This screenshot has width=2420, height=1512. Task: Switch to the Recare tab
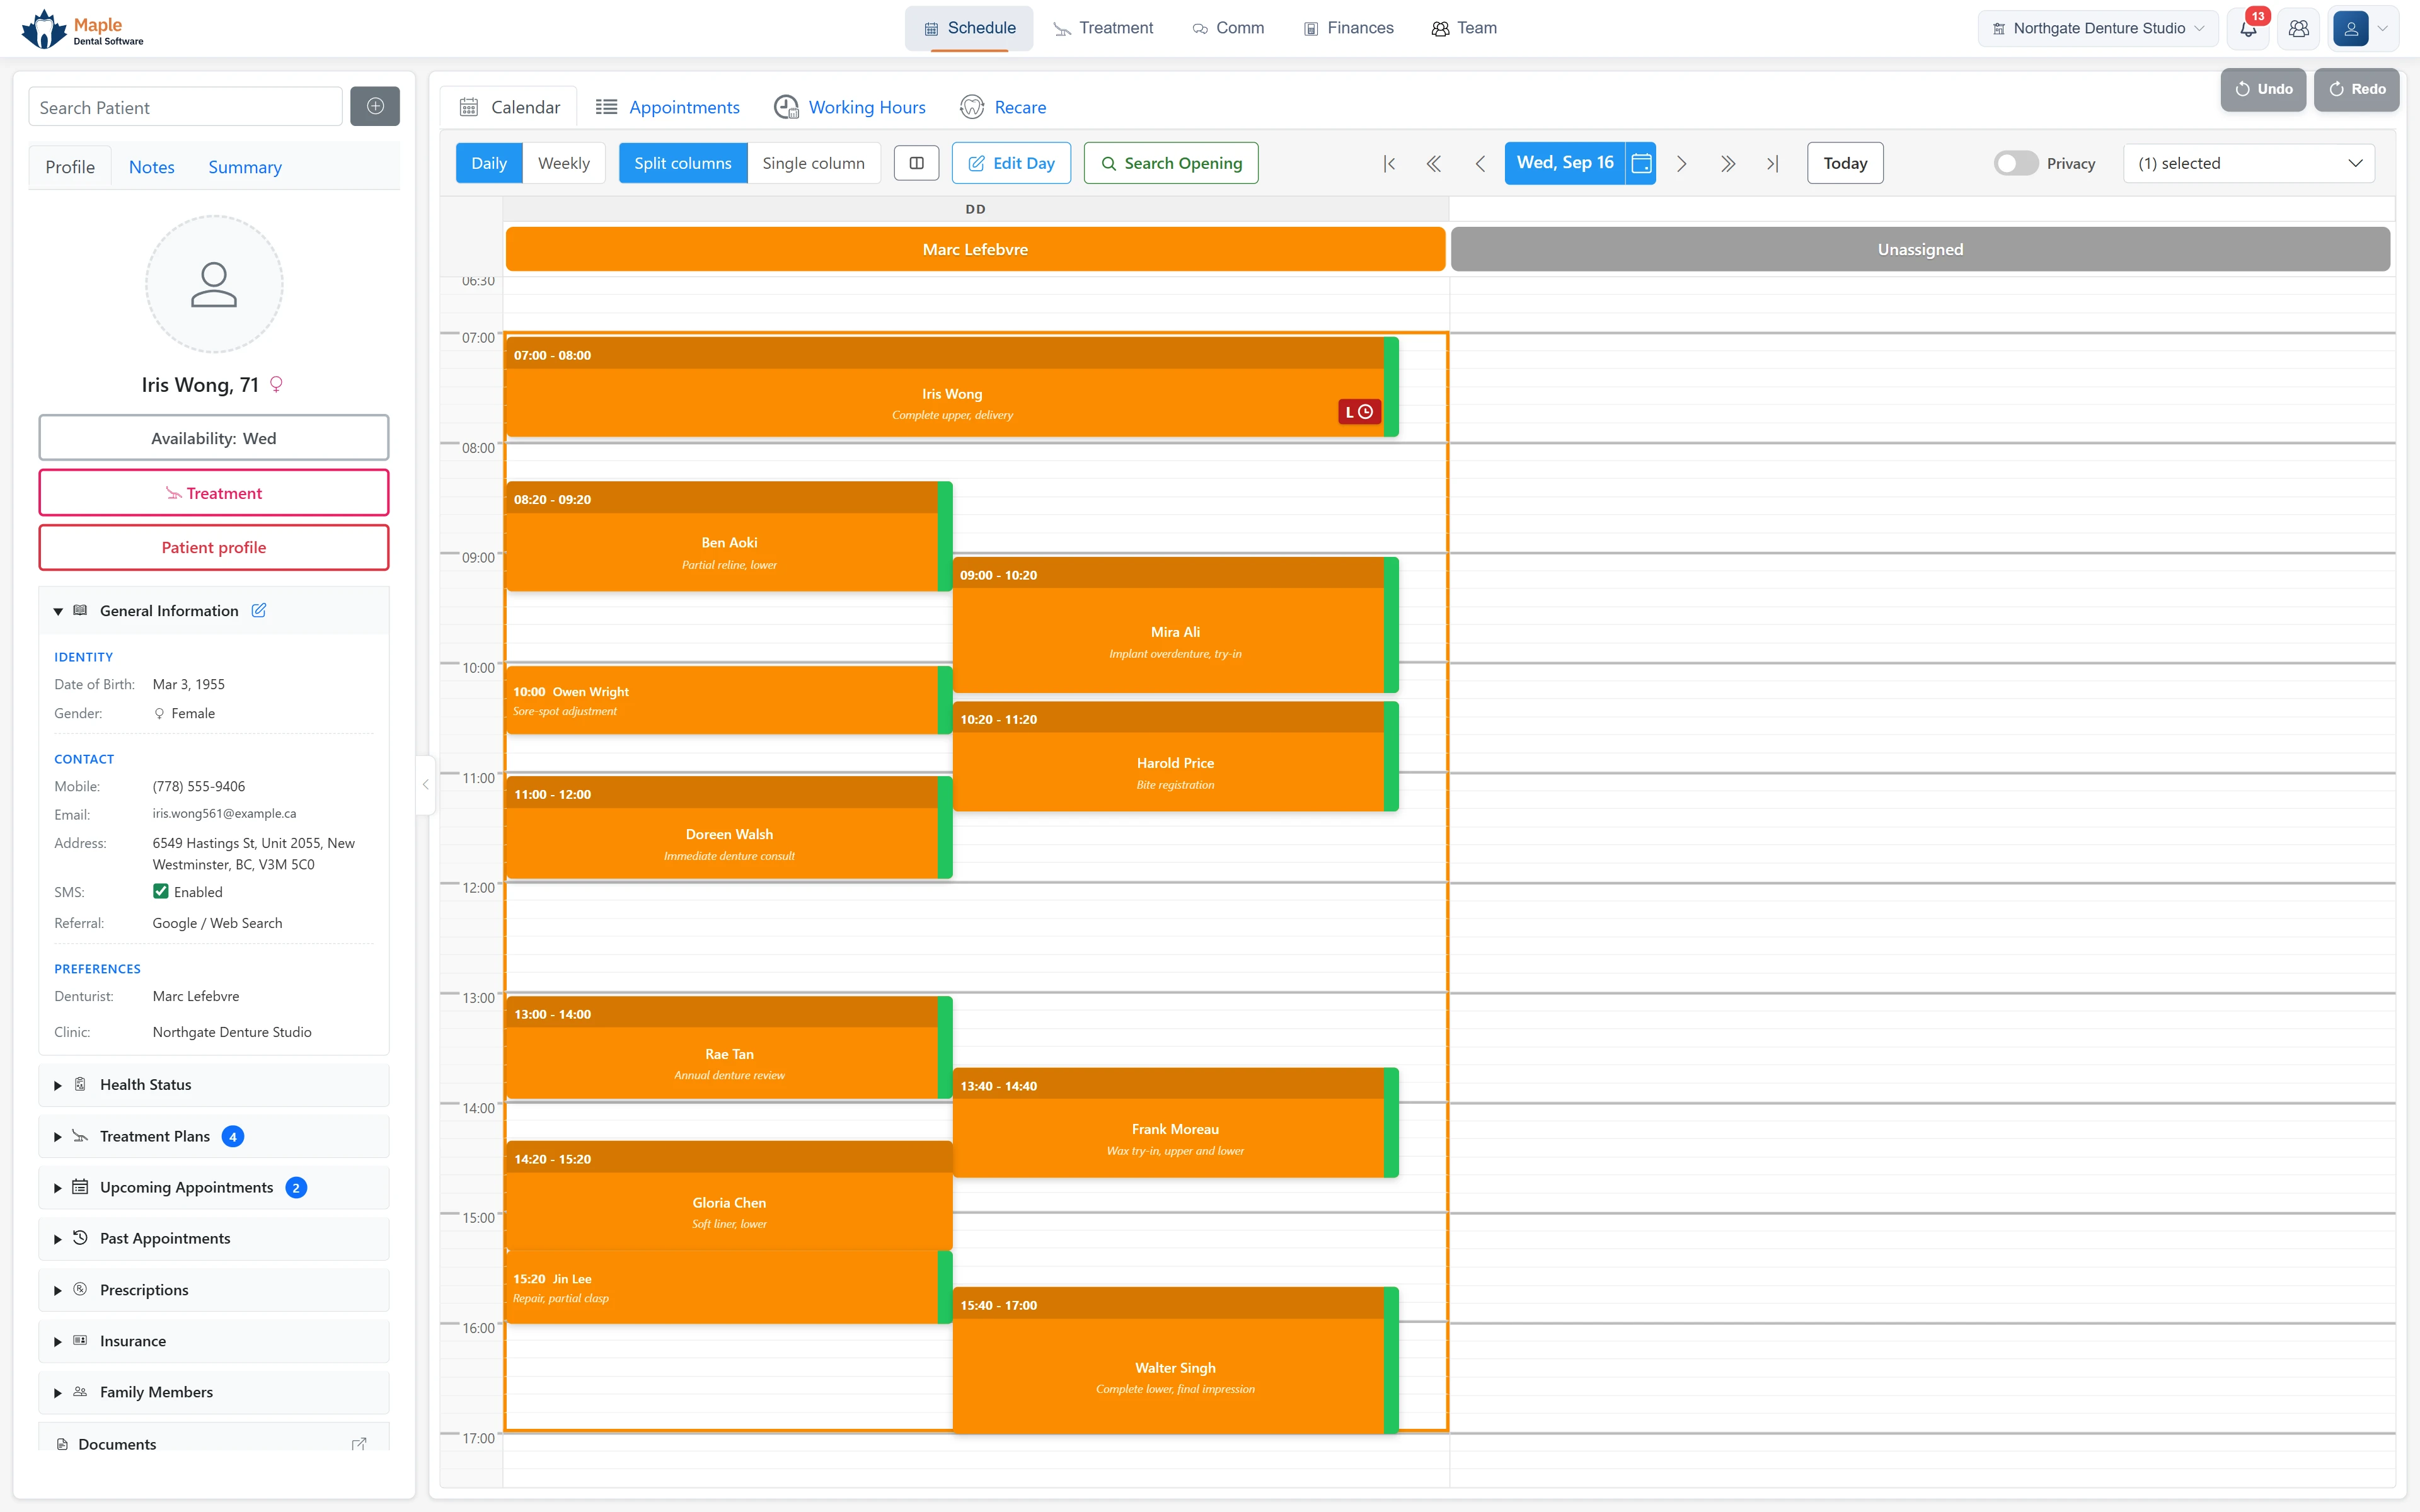pyautogui.click(x=1003, y=107)
